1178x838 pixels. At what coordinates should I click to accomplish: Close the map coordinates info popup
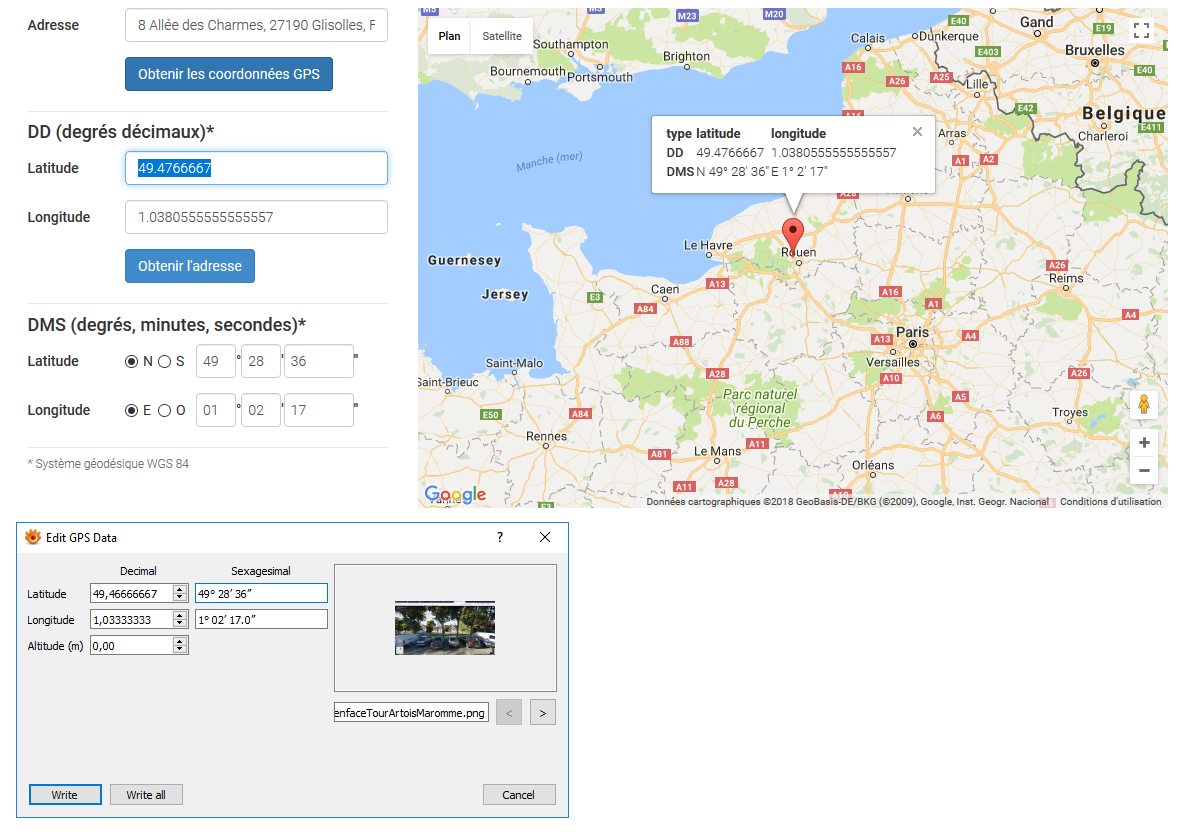[917, 132]
